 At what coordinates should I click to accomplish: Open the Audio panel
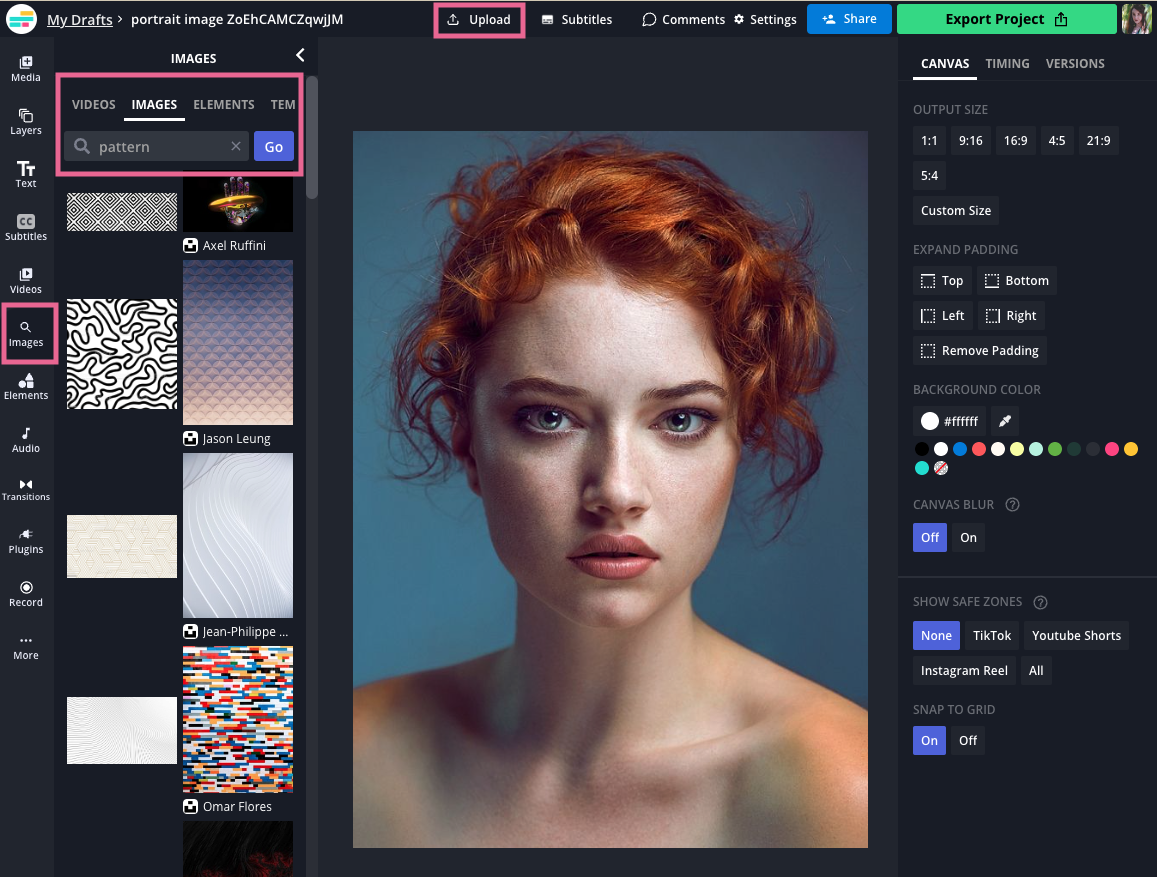26,439
